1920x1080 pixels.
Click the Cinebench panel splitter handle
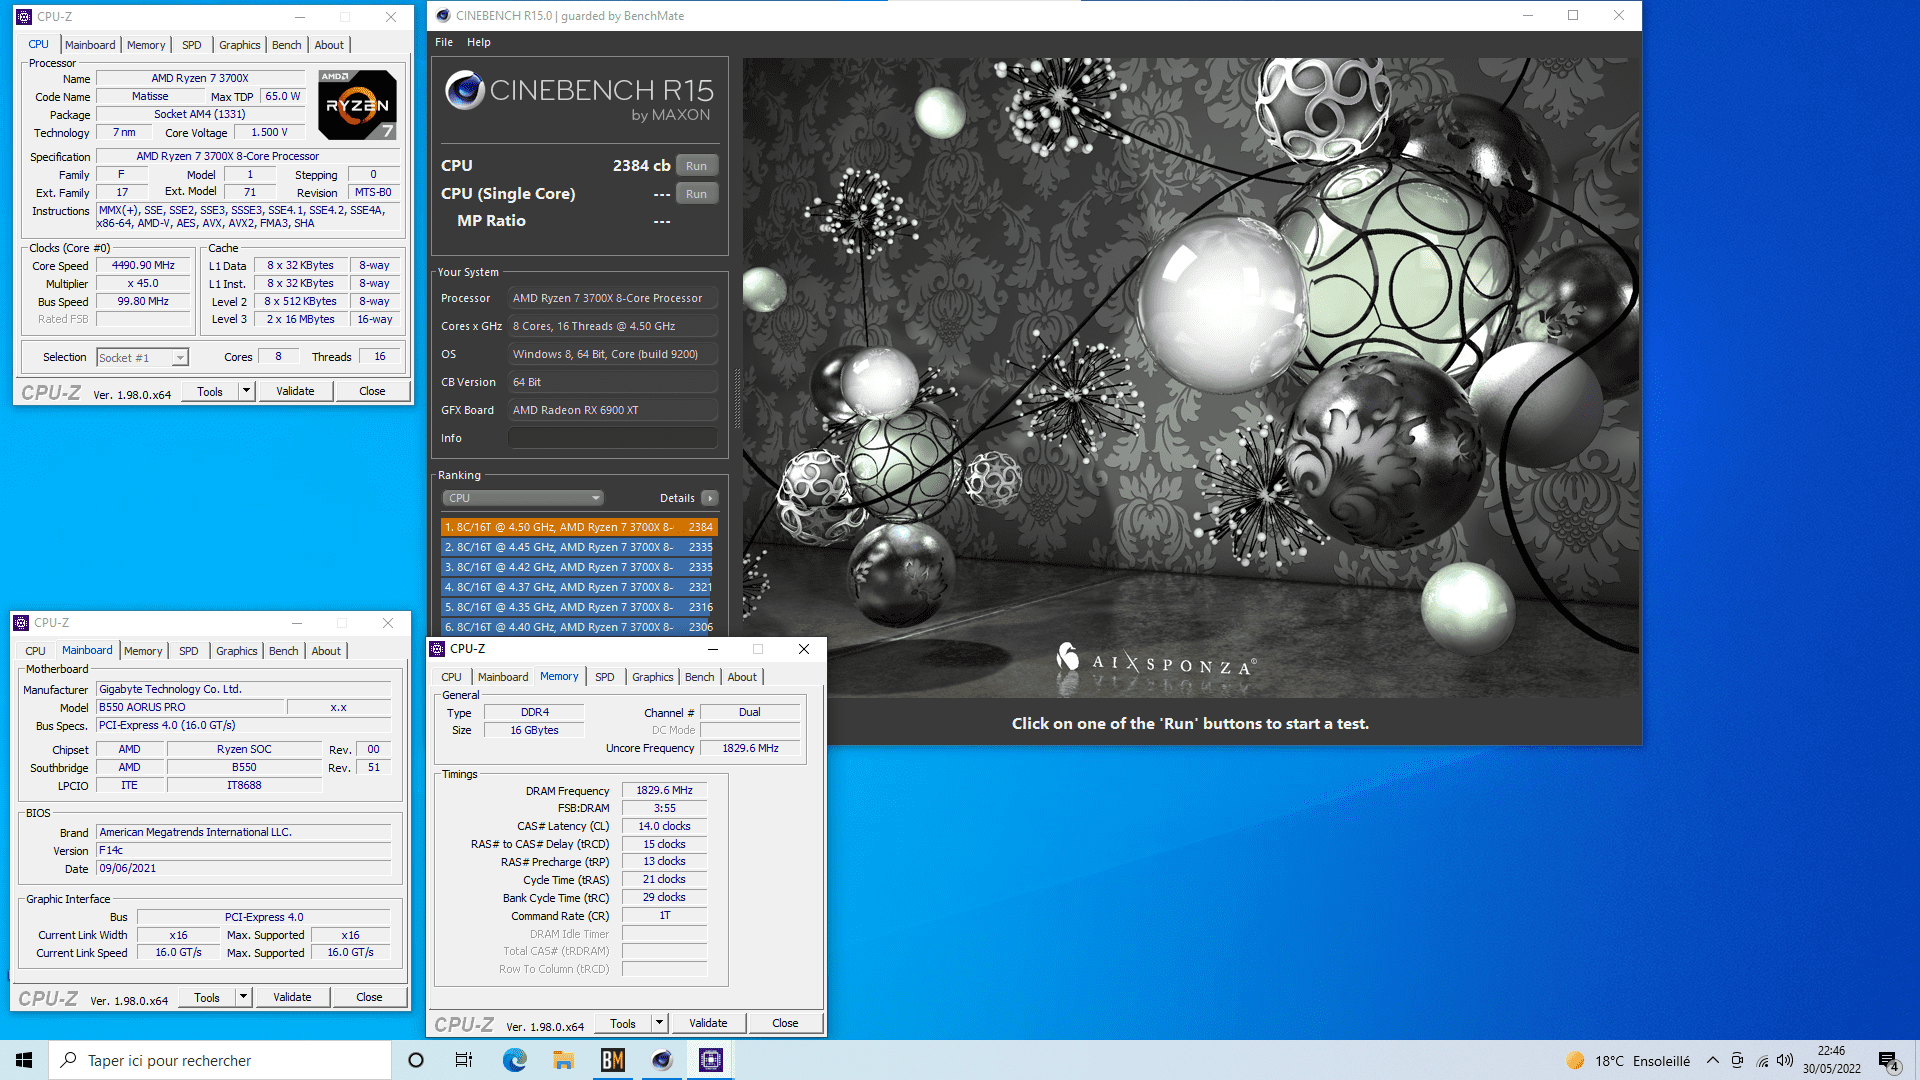point(738,398)
